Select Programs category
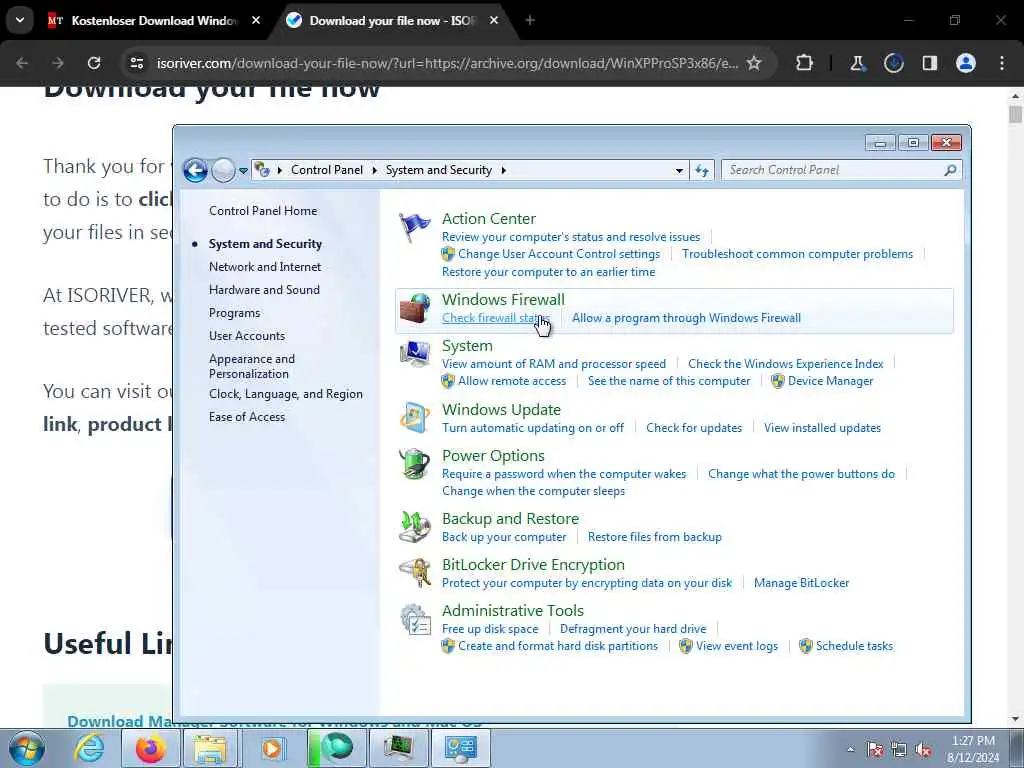The height and width of the screenshot is (768, 1024). tap(234, 313)
